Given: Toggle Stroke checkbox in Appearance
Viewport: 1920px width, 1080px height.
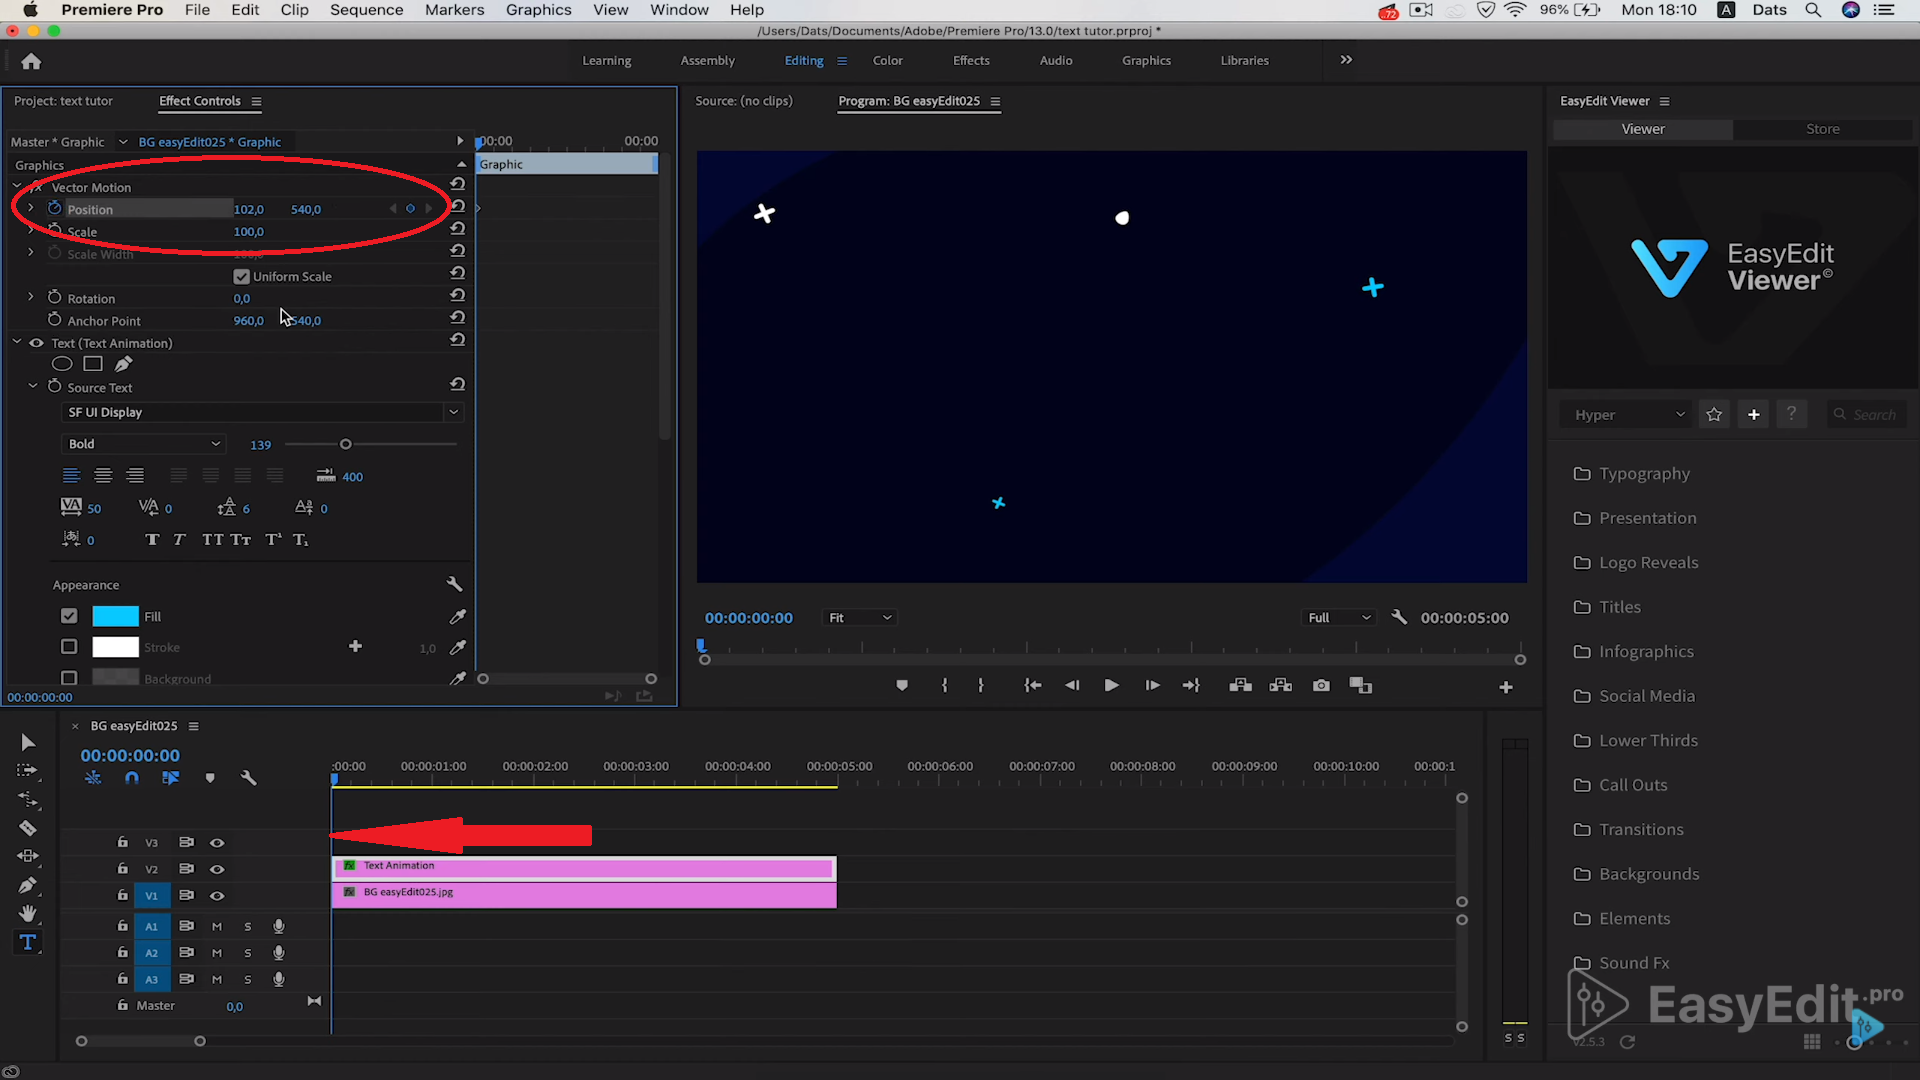Looking at the screenshot, I should click(69, 647).
